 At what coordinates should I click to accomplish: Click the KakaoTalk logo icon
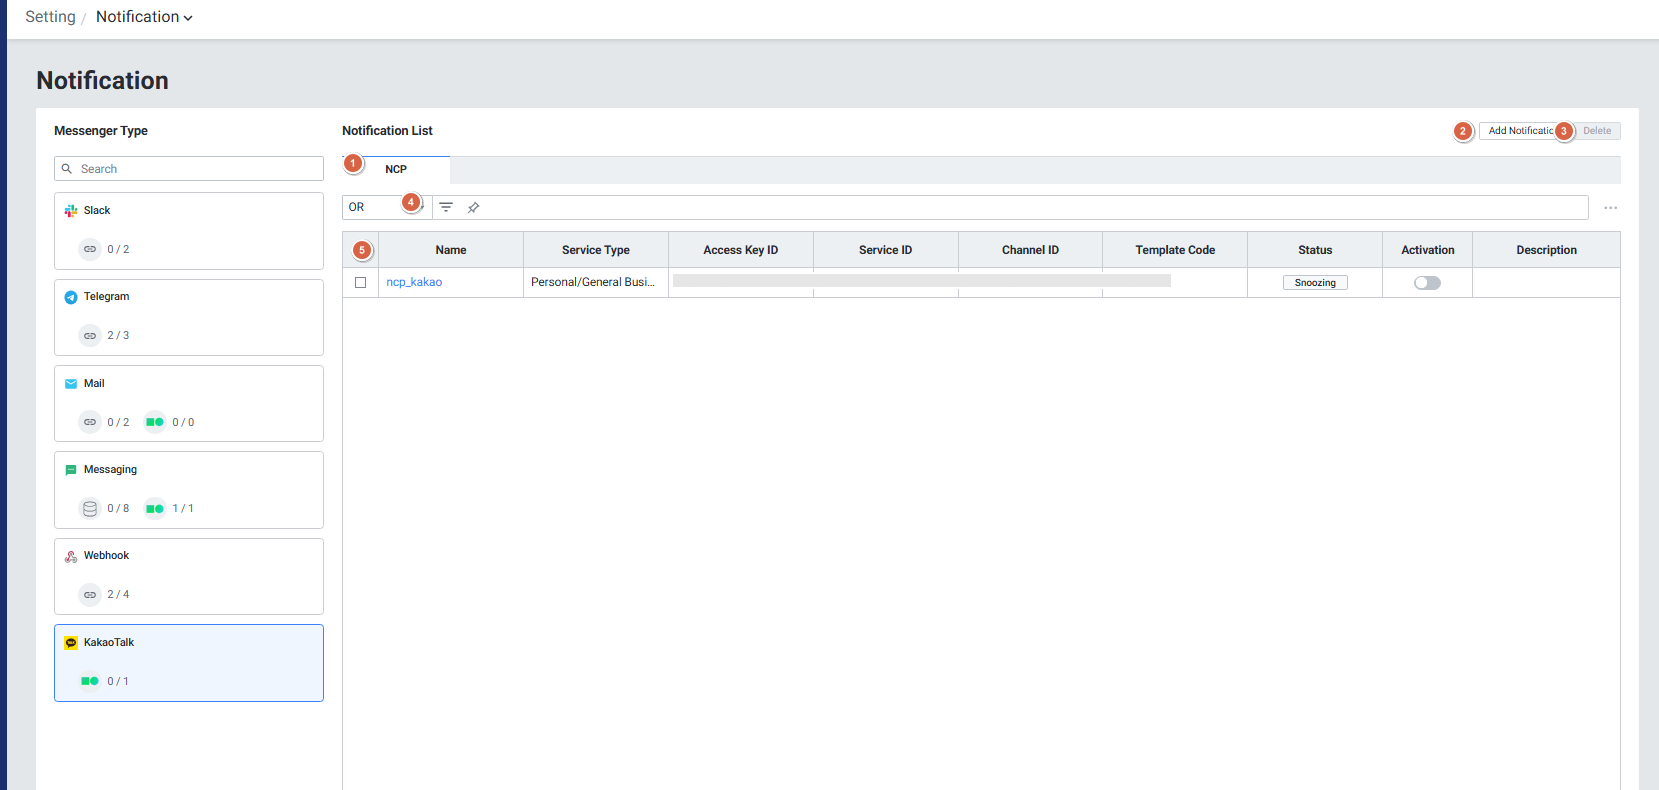[x=71, y=643]
